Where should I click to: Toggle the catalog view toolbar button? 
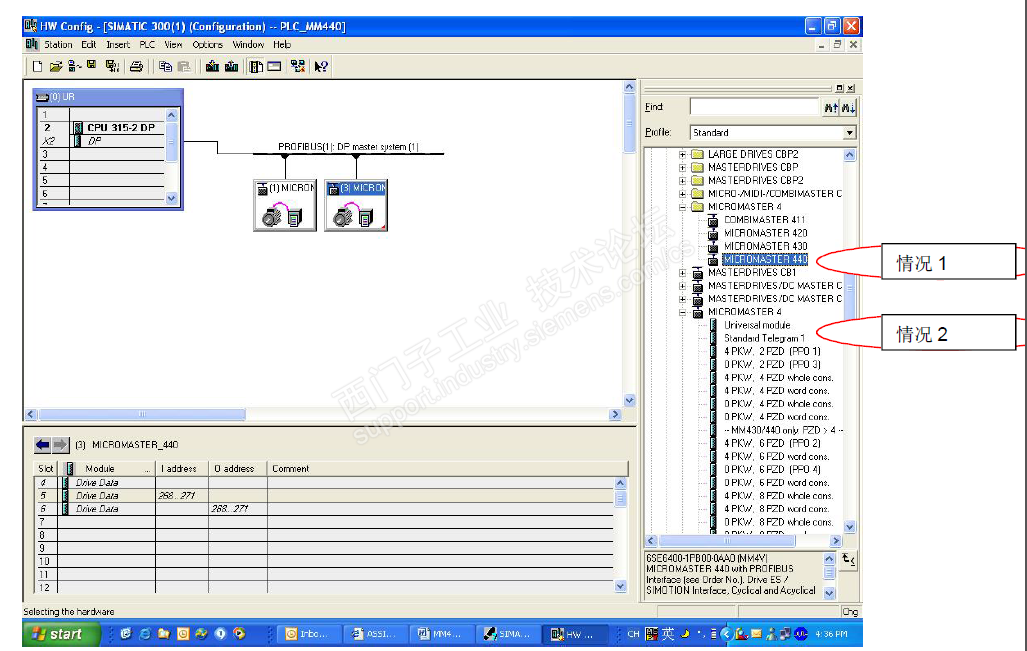tap(256, 67)
